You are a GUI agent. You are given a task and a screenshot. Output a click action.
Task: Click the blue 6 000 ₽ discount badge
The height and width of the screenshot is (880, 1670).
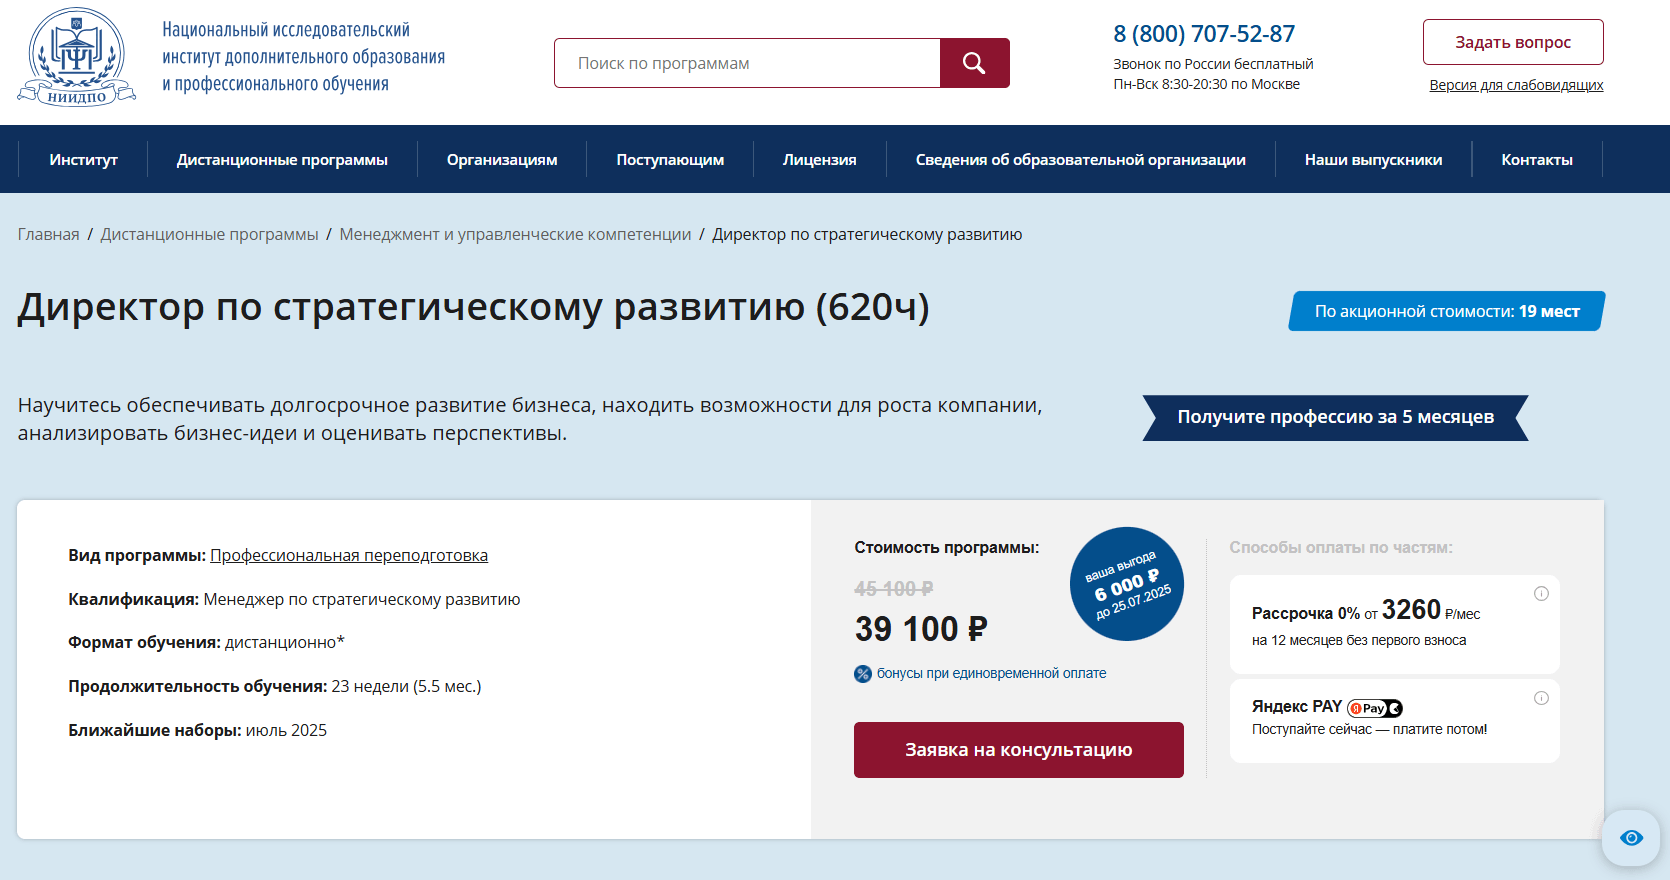click(x=1127, y=584)
